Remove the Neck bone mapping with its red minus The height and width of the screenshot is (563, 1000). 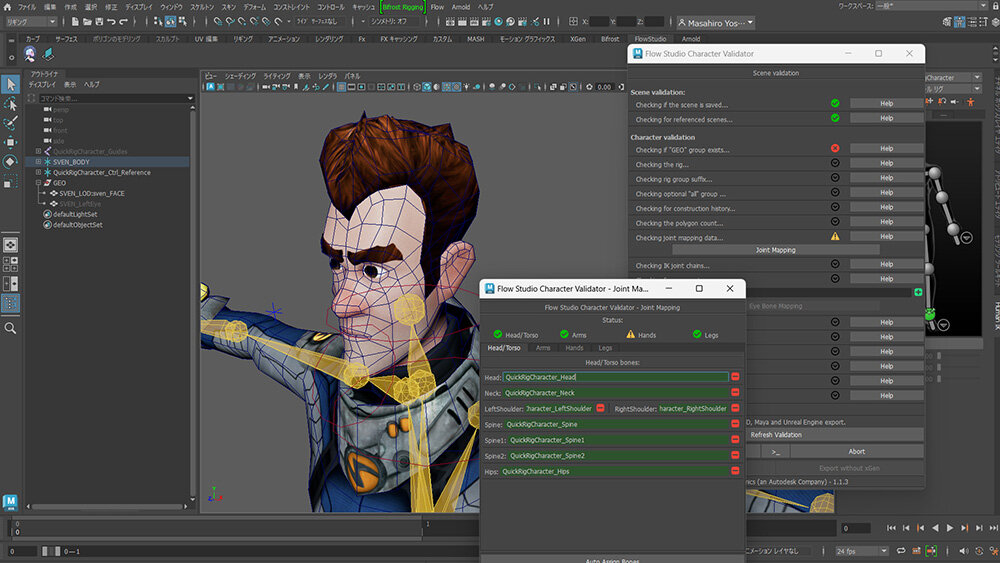click(x=735, y=393)
